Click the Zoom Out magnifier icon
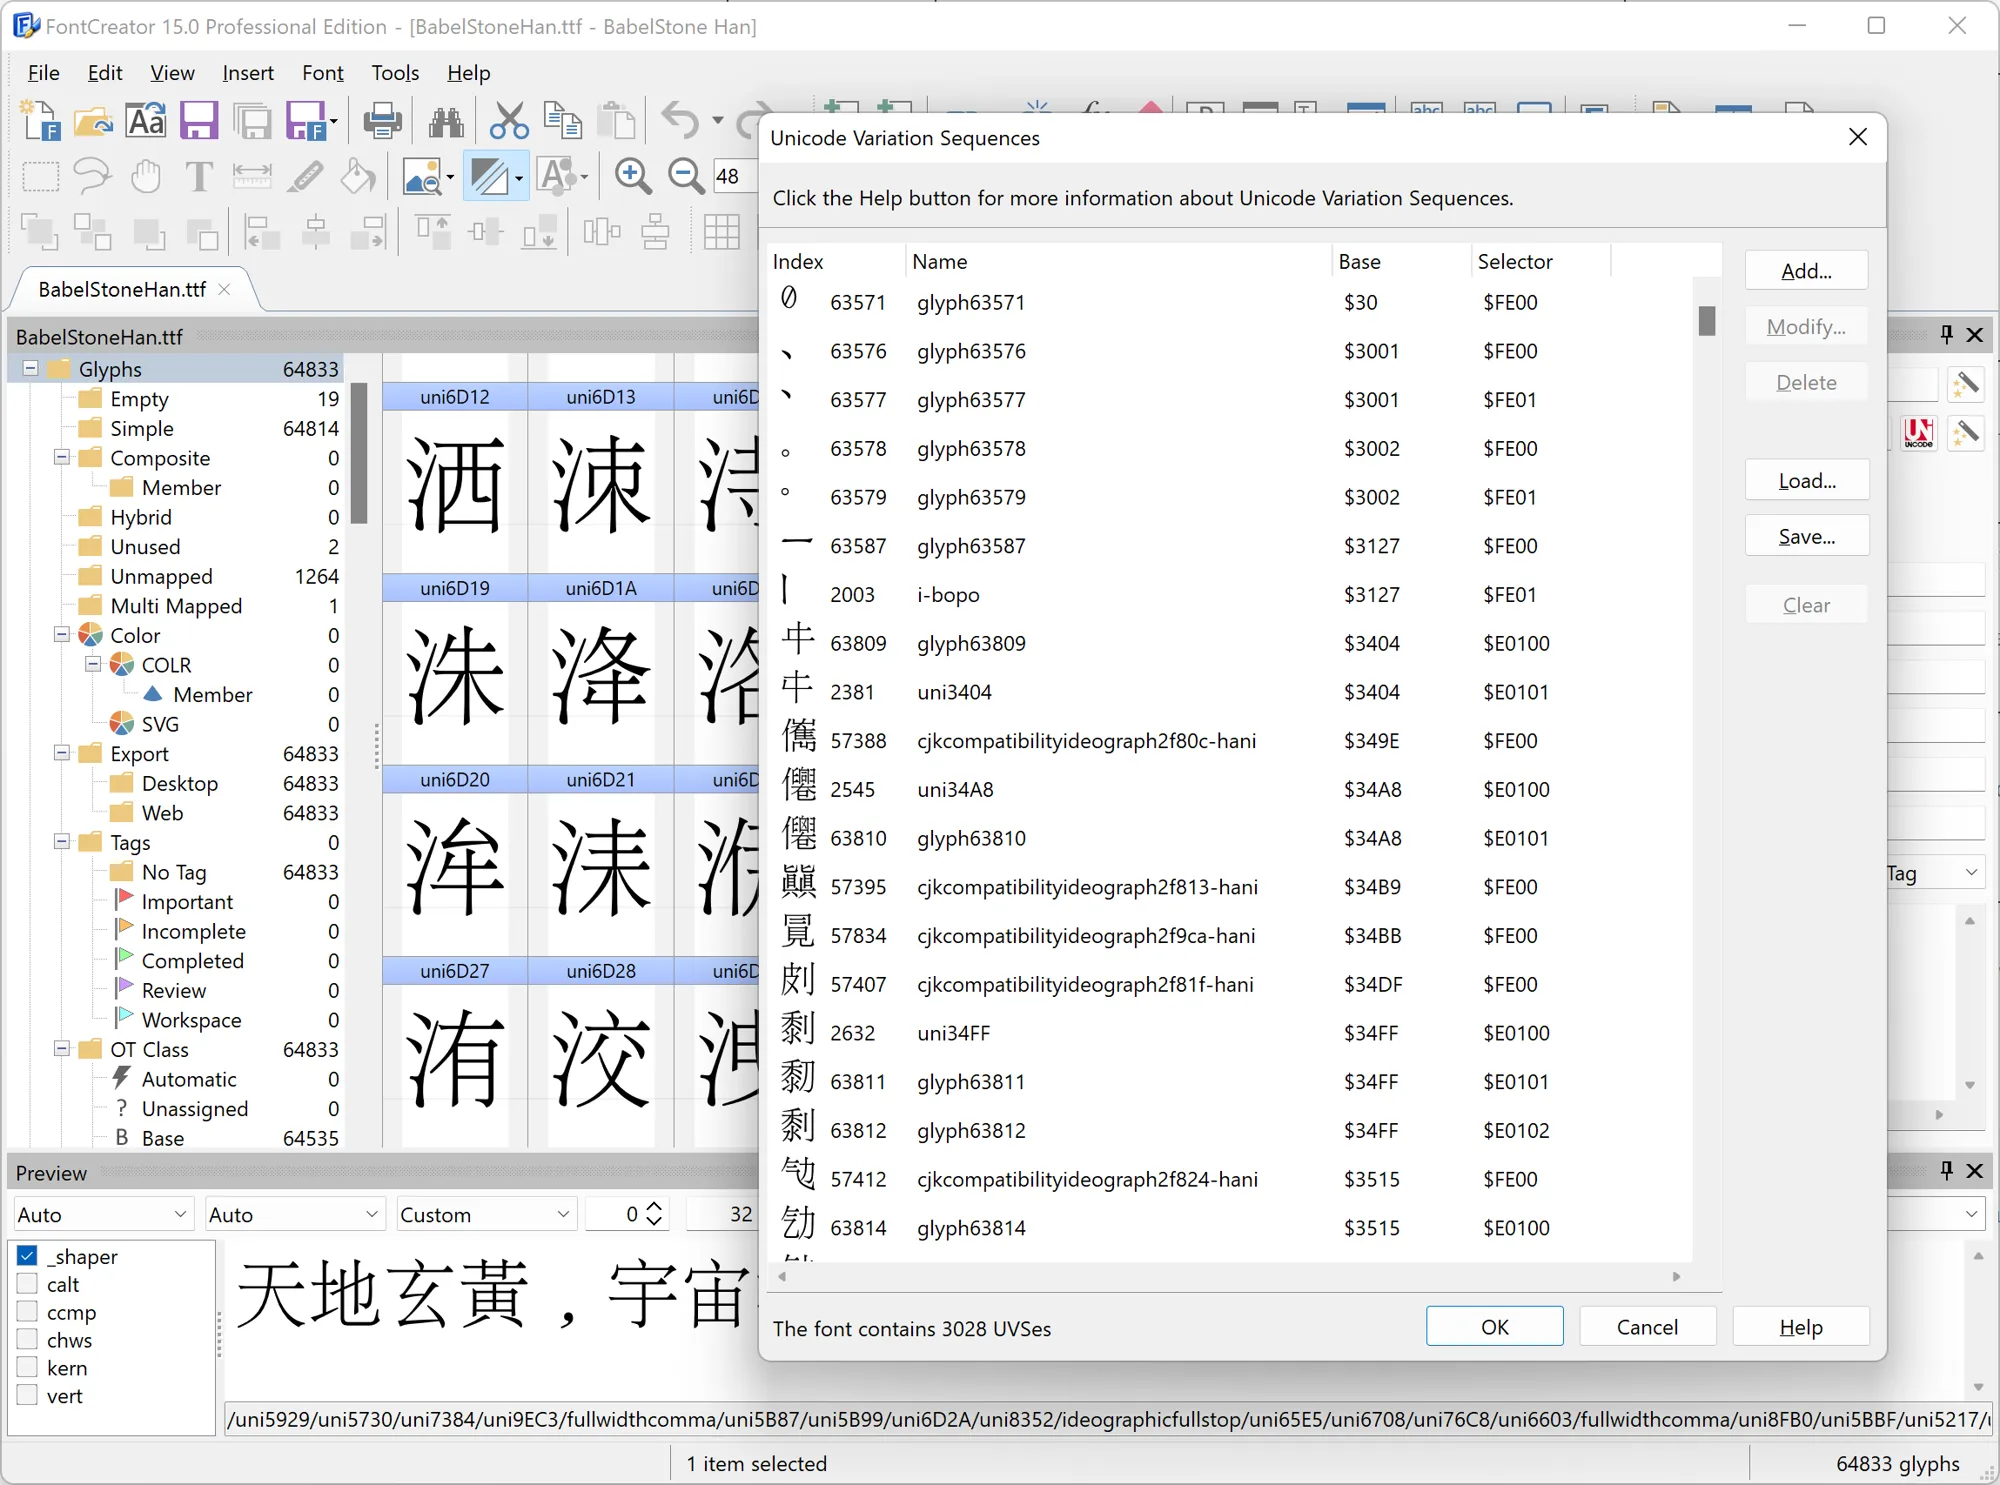This screenshot has width=2000, height=1485. 686,176
